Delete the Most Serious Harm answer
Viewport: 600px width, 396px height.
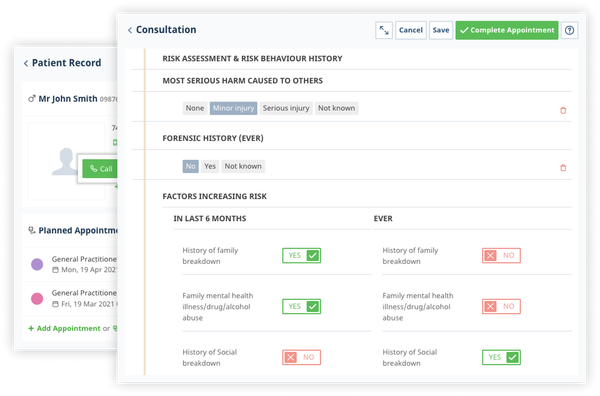[563, 110]
